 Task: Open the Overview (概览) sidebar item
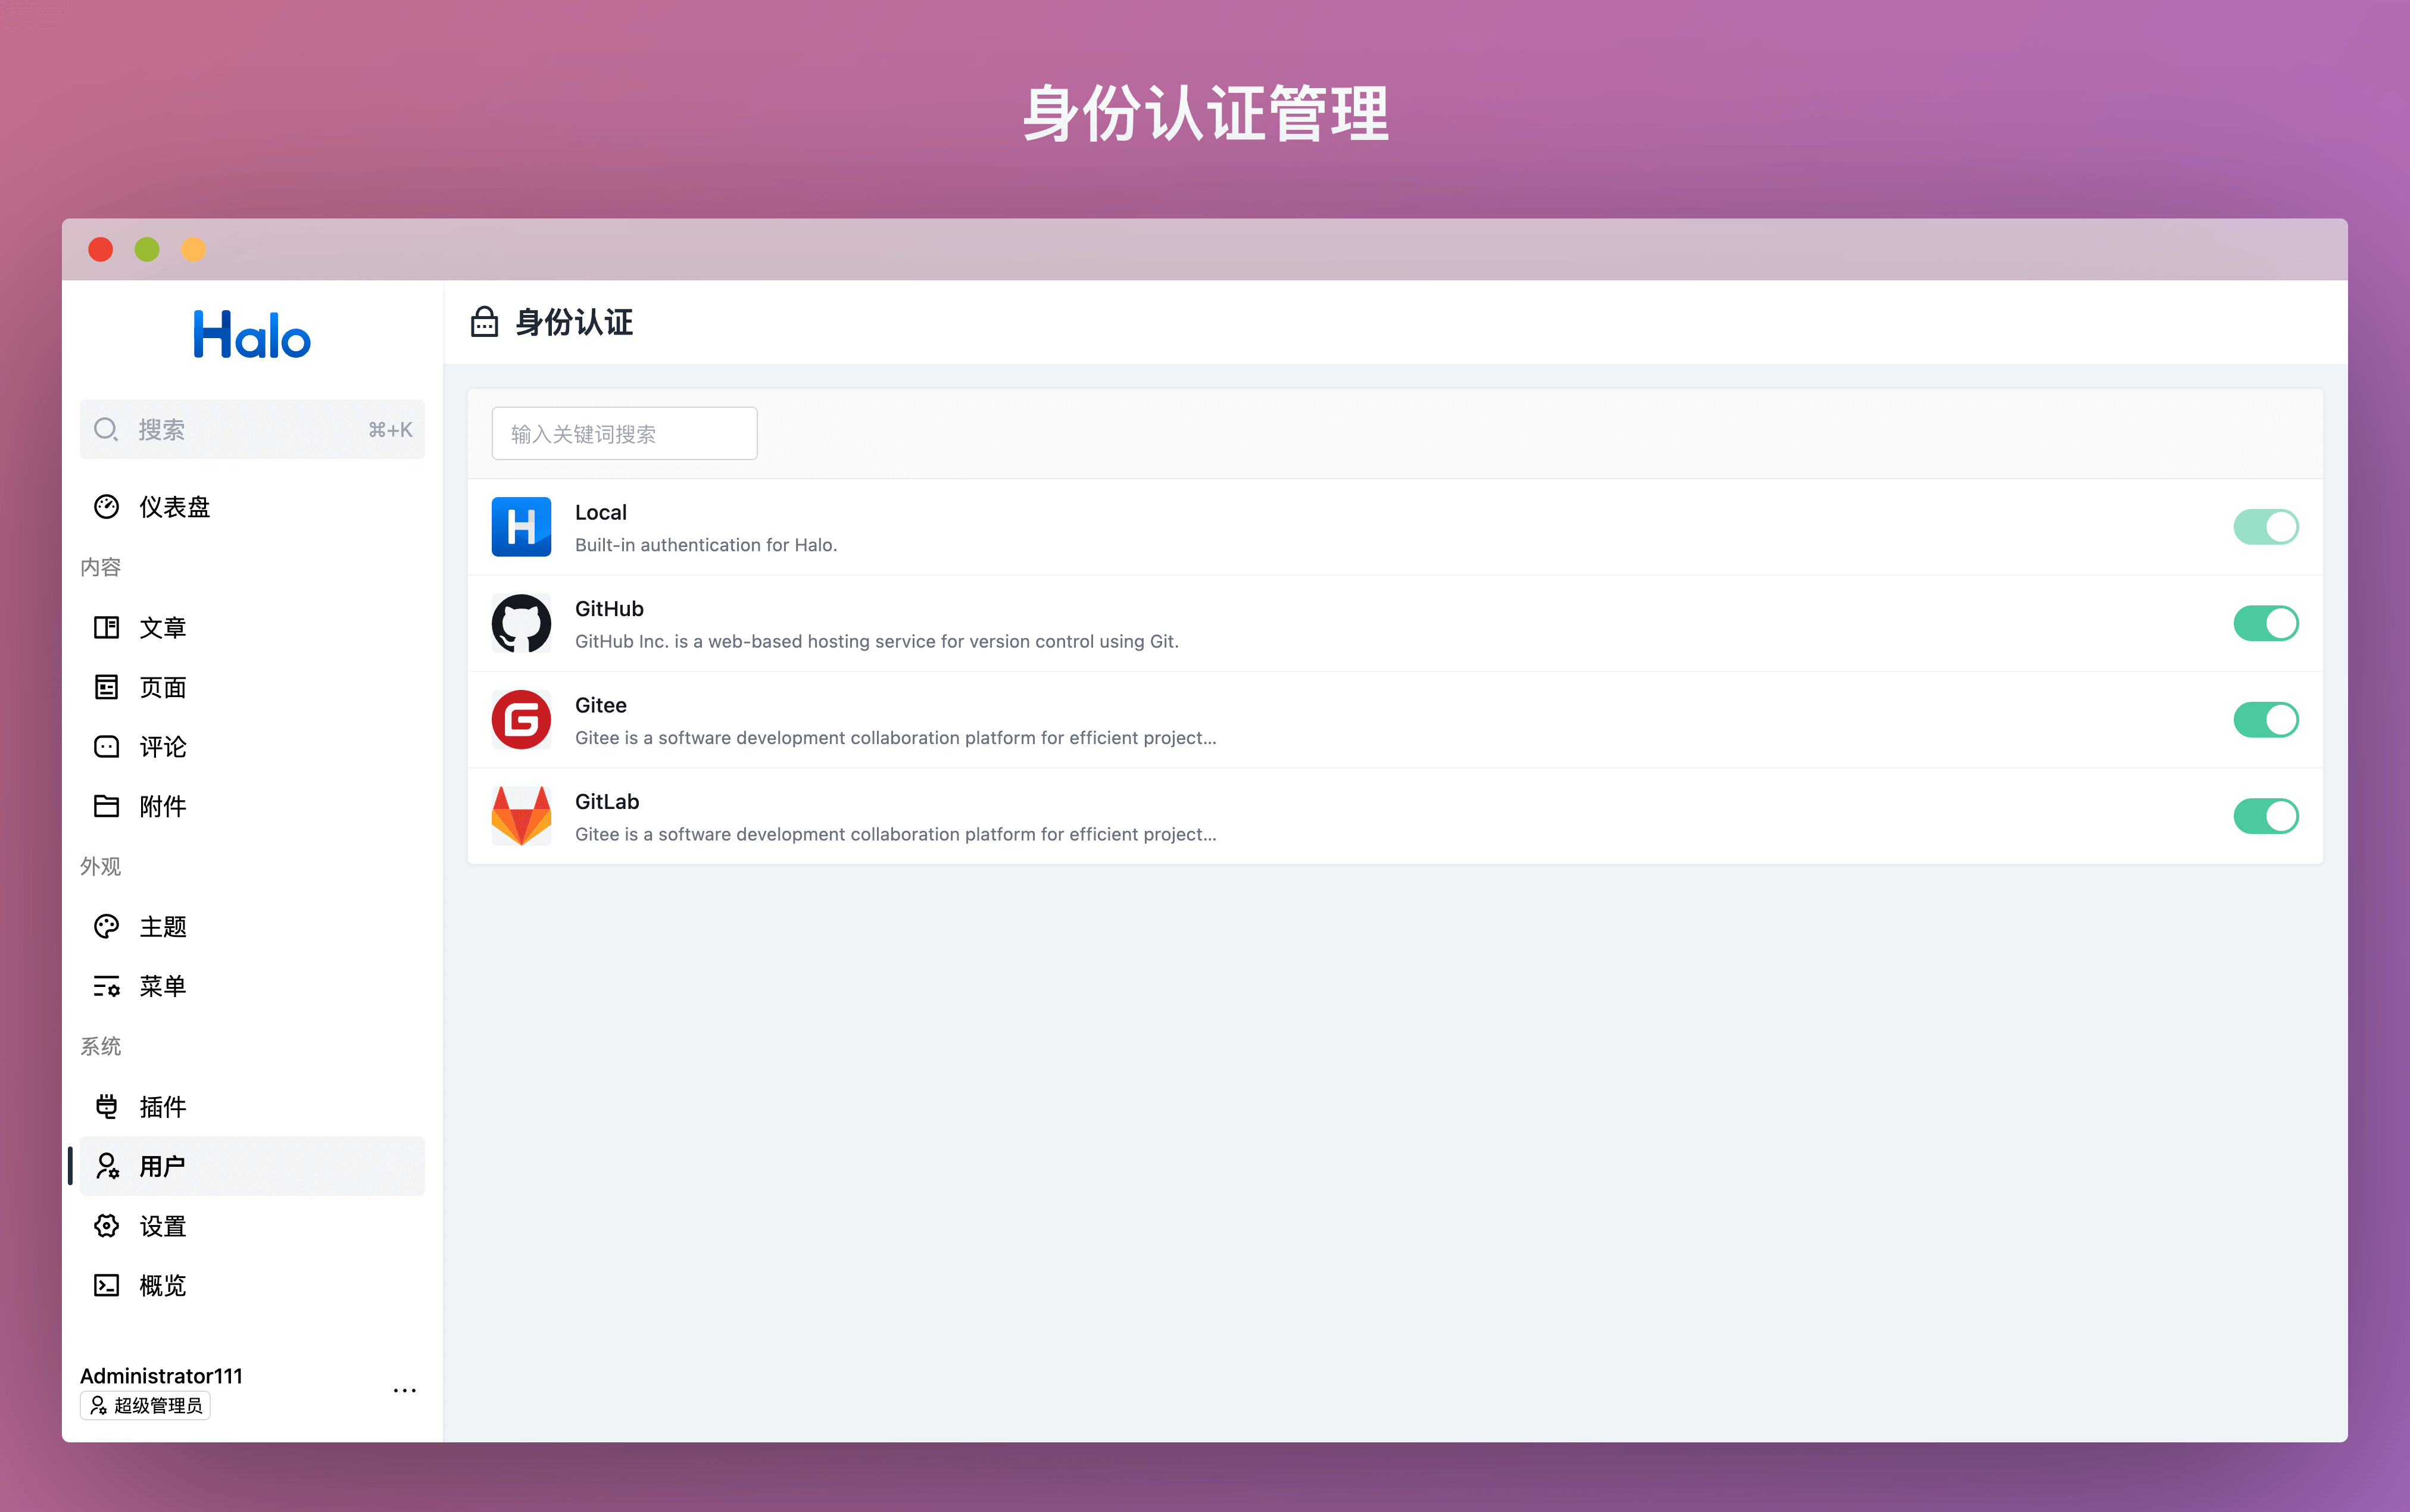click(x=163, y=1285)
